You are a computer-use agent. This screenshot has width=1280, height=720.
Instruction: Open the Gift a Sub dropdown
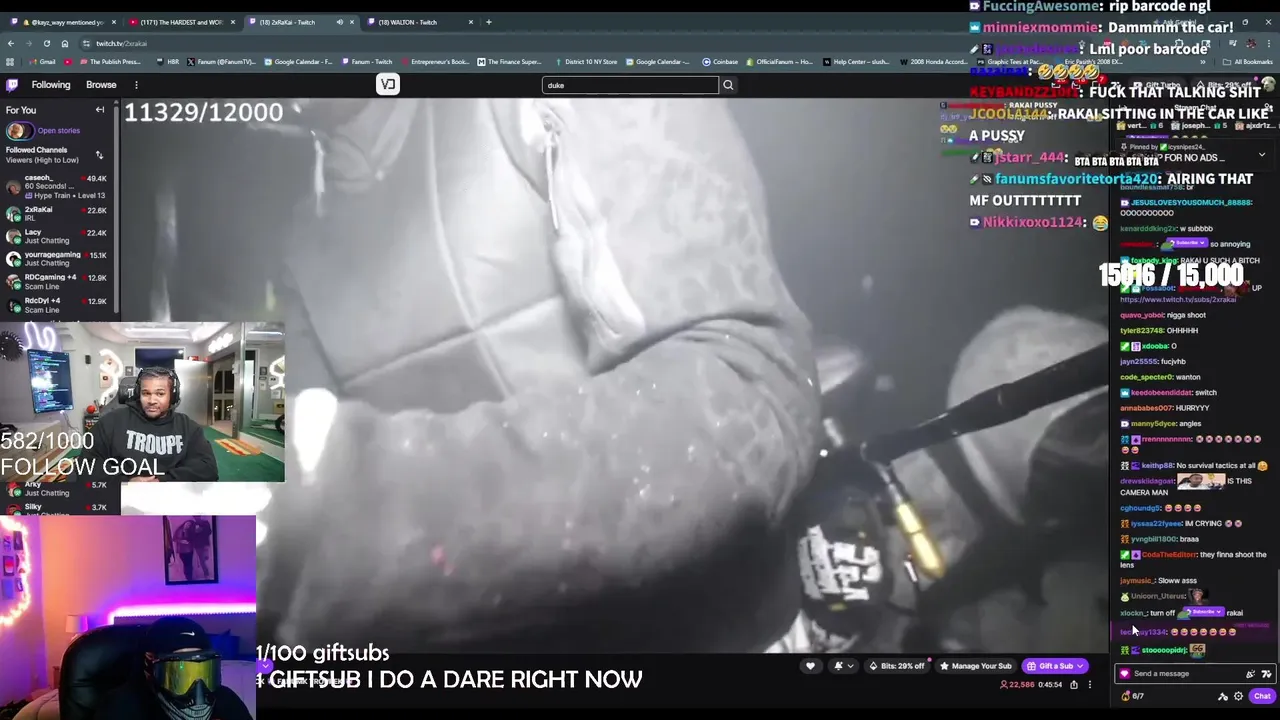[x=1055, y=666]
